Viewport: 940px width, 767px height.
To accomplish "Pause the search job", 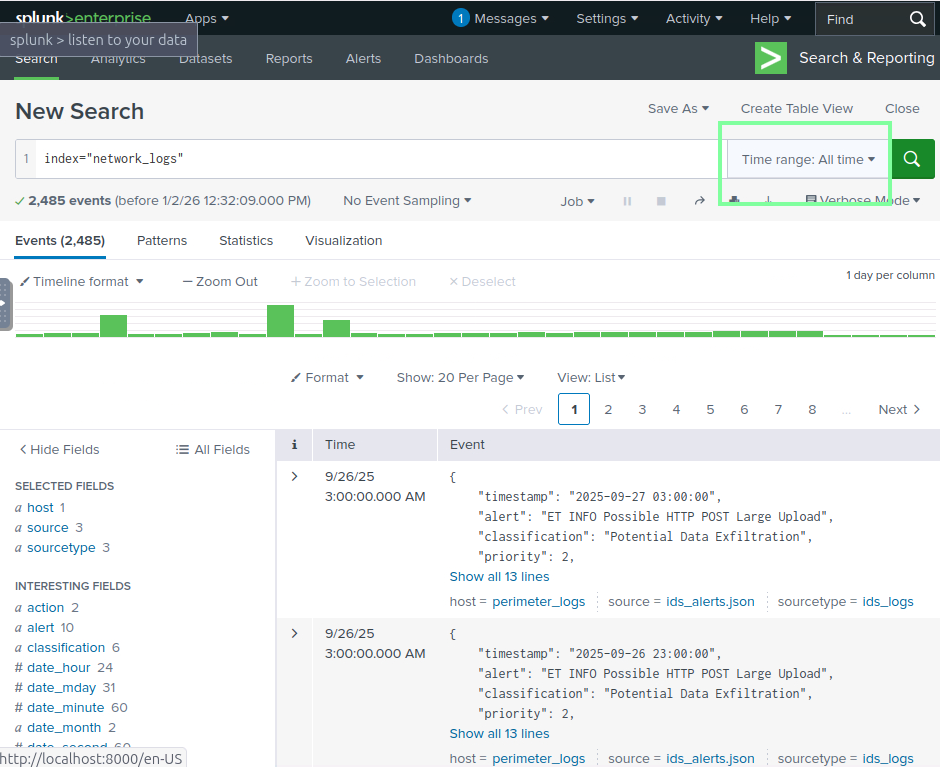I will click(x=627, y=201).
